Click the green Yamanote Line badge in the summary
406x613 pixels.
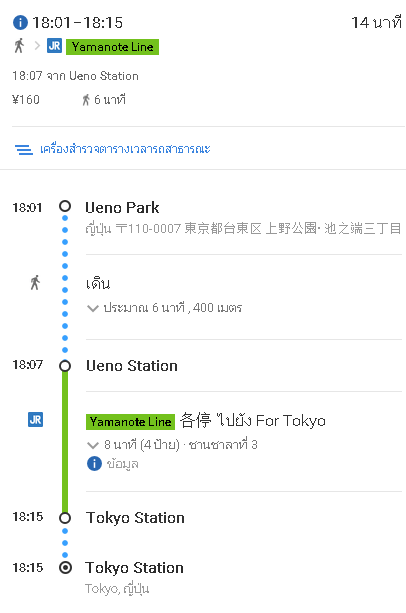click(x=113, y=47)
